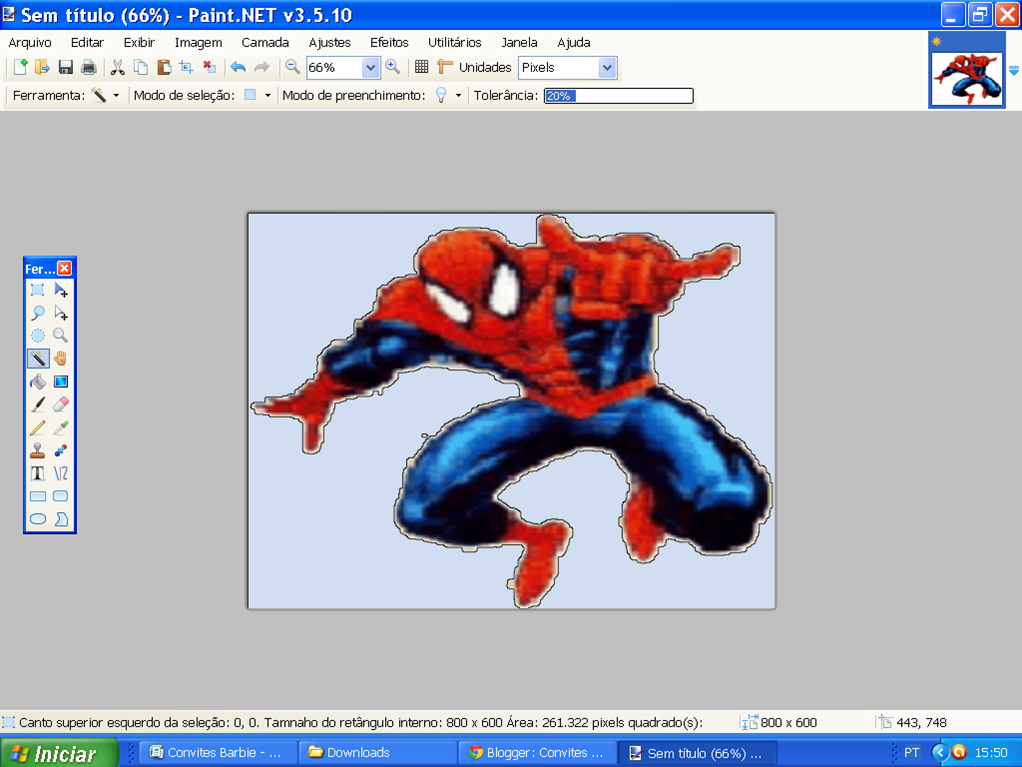Image resolution: width=1022 pixels, height=767 pixels.
Task: Open the Utilitários menu
Action: point(455,42)
